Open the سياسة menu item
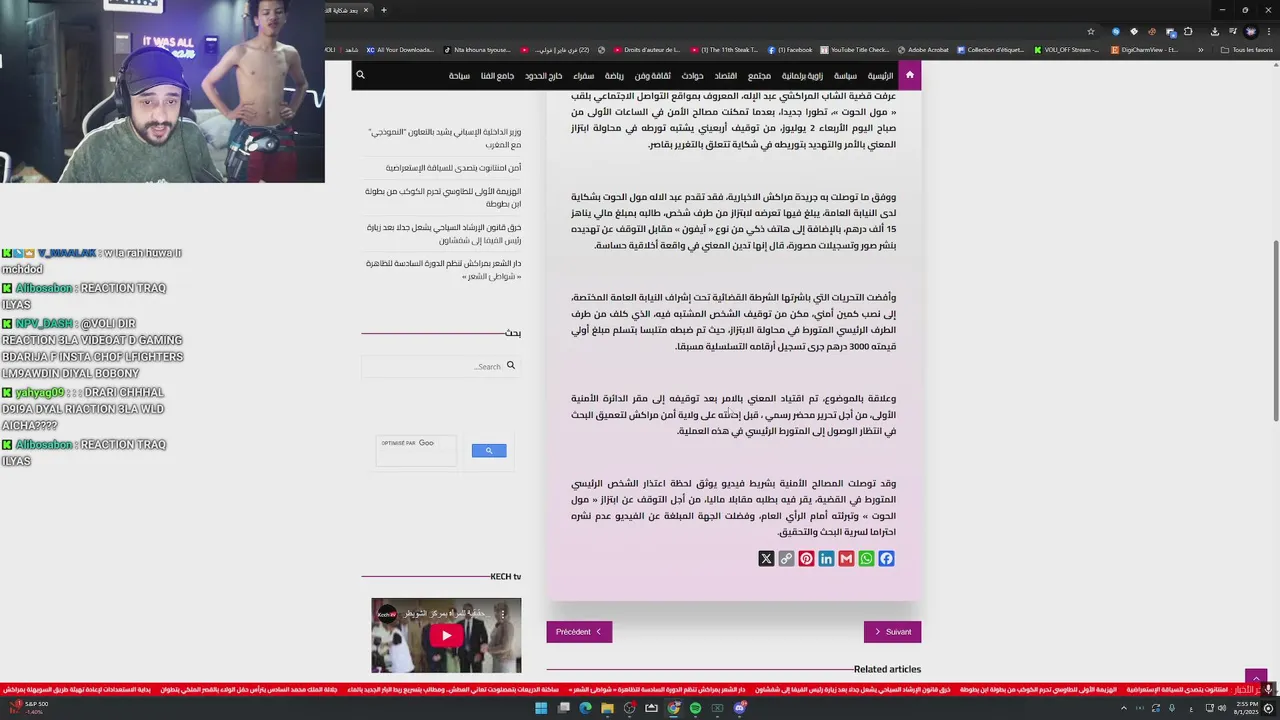Screen dimensions: 1280x720 tap(846, 76)
